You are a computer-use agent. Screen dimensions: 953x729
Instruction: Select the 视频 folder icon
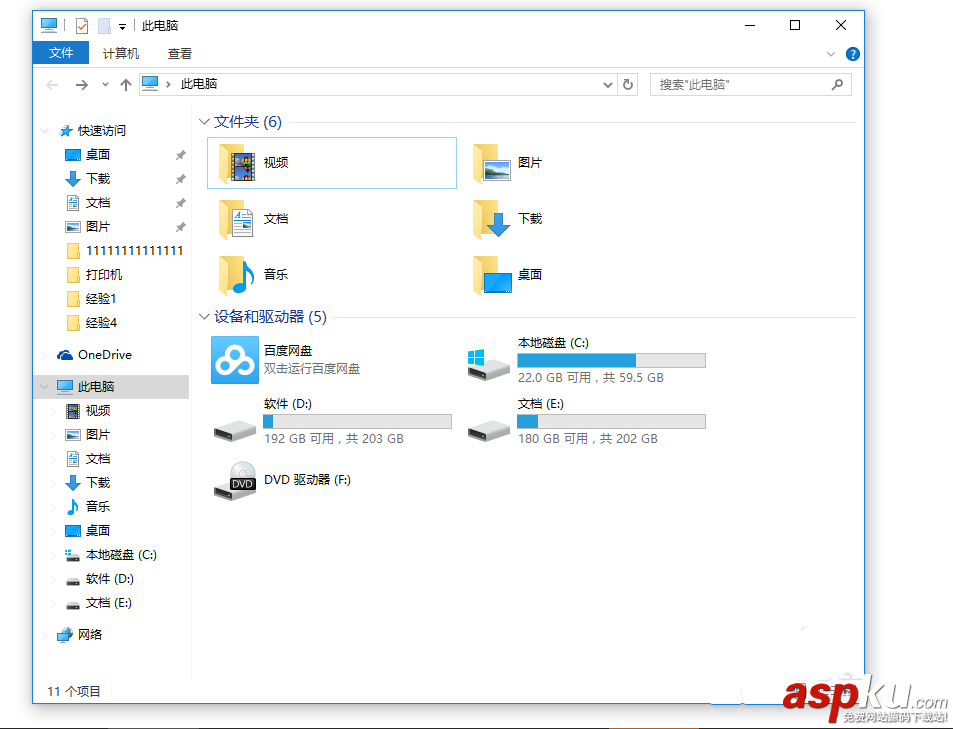pyautogui.click(x=240, y=161)
